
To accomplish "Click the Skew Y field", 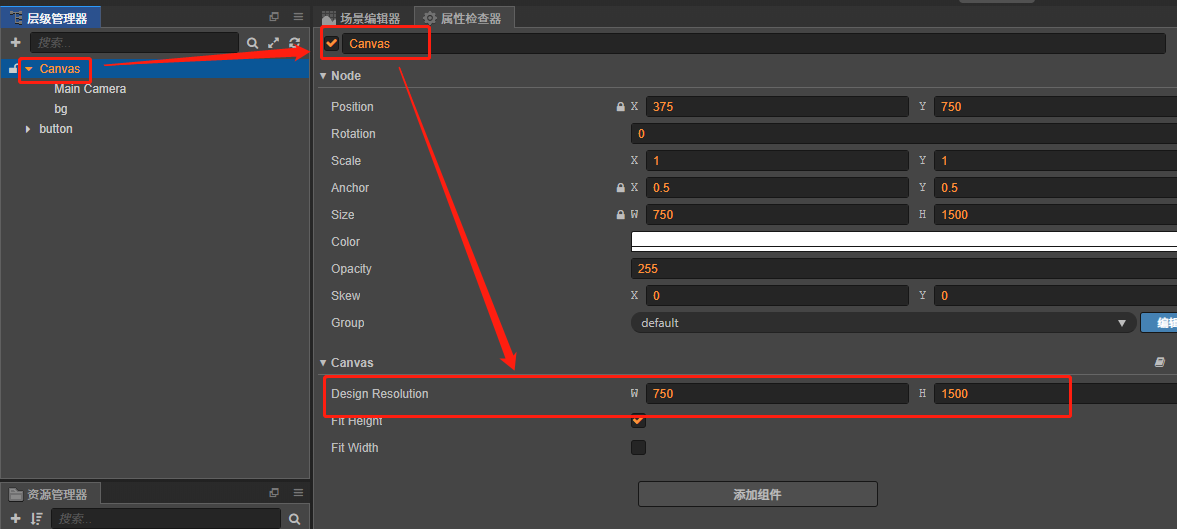I will (1055, 296).
